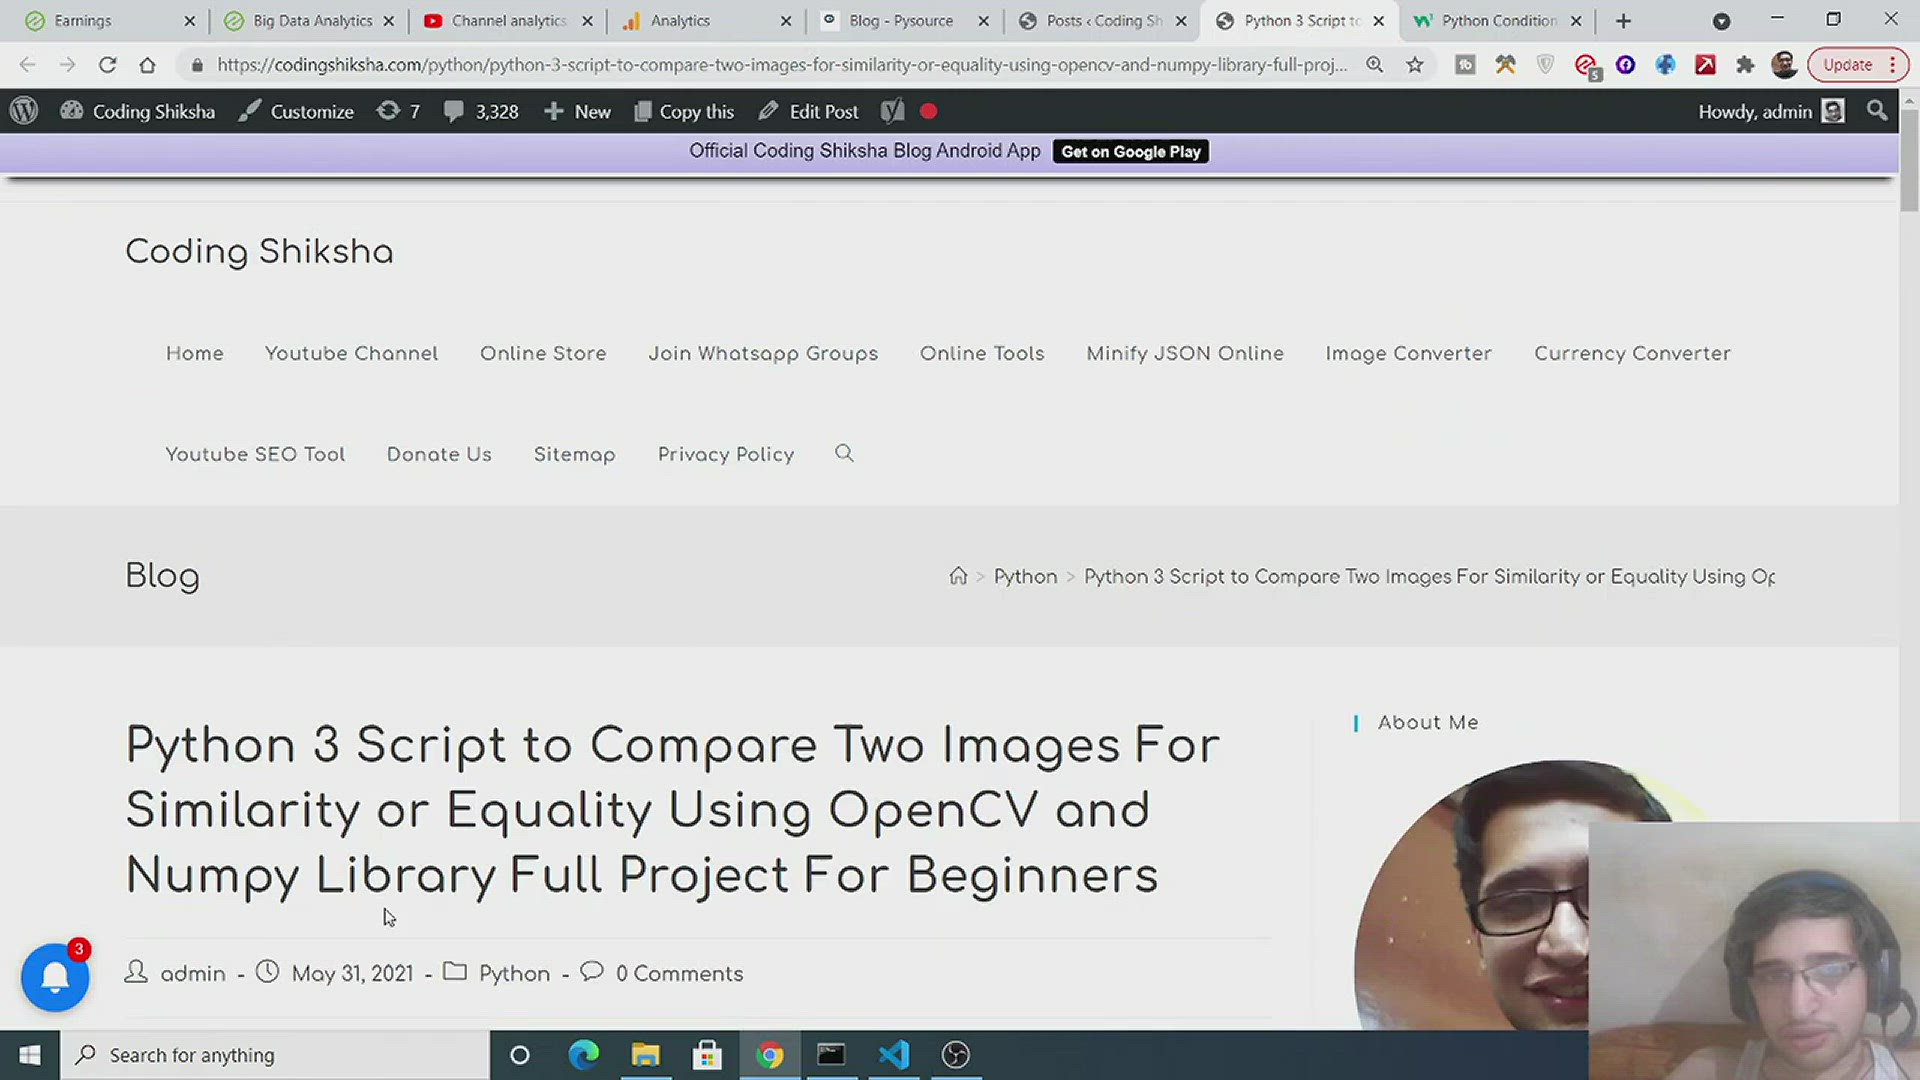
Task: Click the Get on Google Play button
Action: point(1130,152)
